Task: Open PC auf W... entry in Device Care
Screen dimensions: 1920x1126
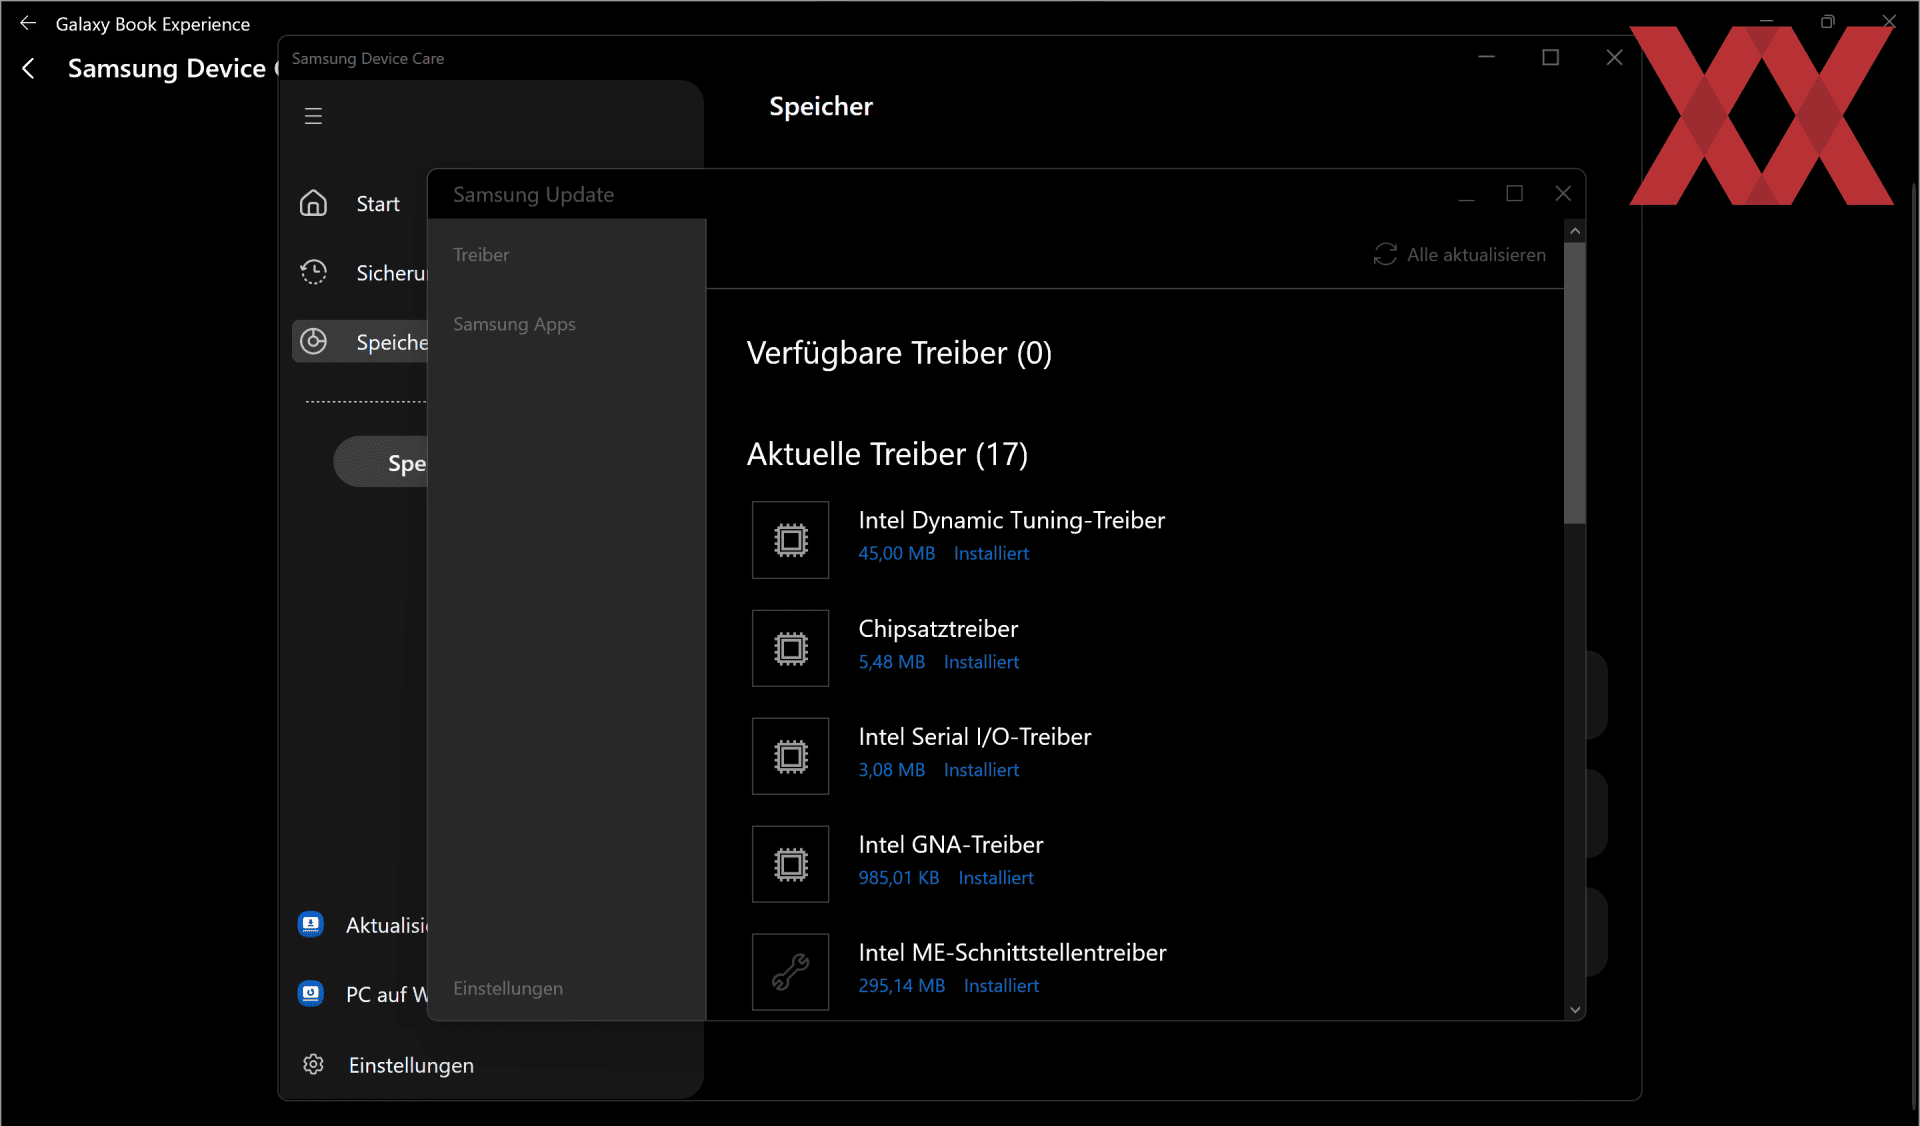Action: pyautogui.click(x=387, y=994)
